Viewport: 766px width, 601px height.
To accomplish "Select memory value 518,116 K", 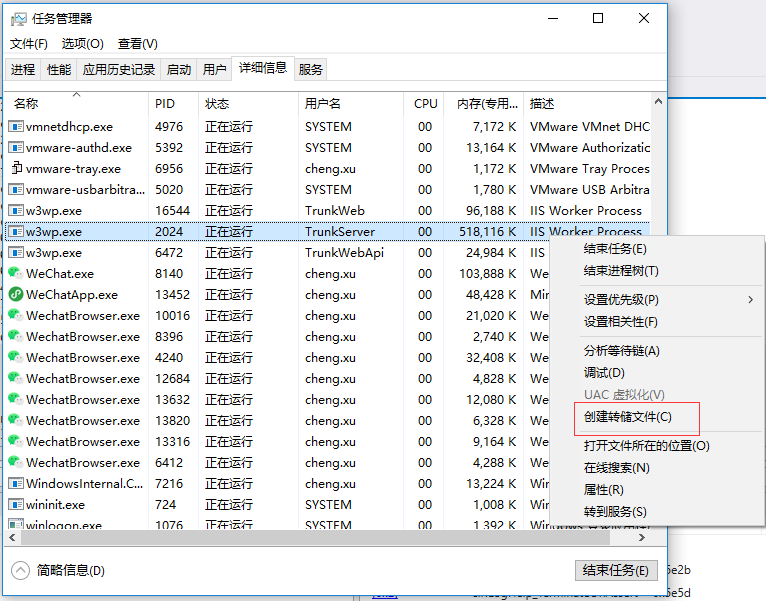I will [x=487, y=232].
